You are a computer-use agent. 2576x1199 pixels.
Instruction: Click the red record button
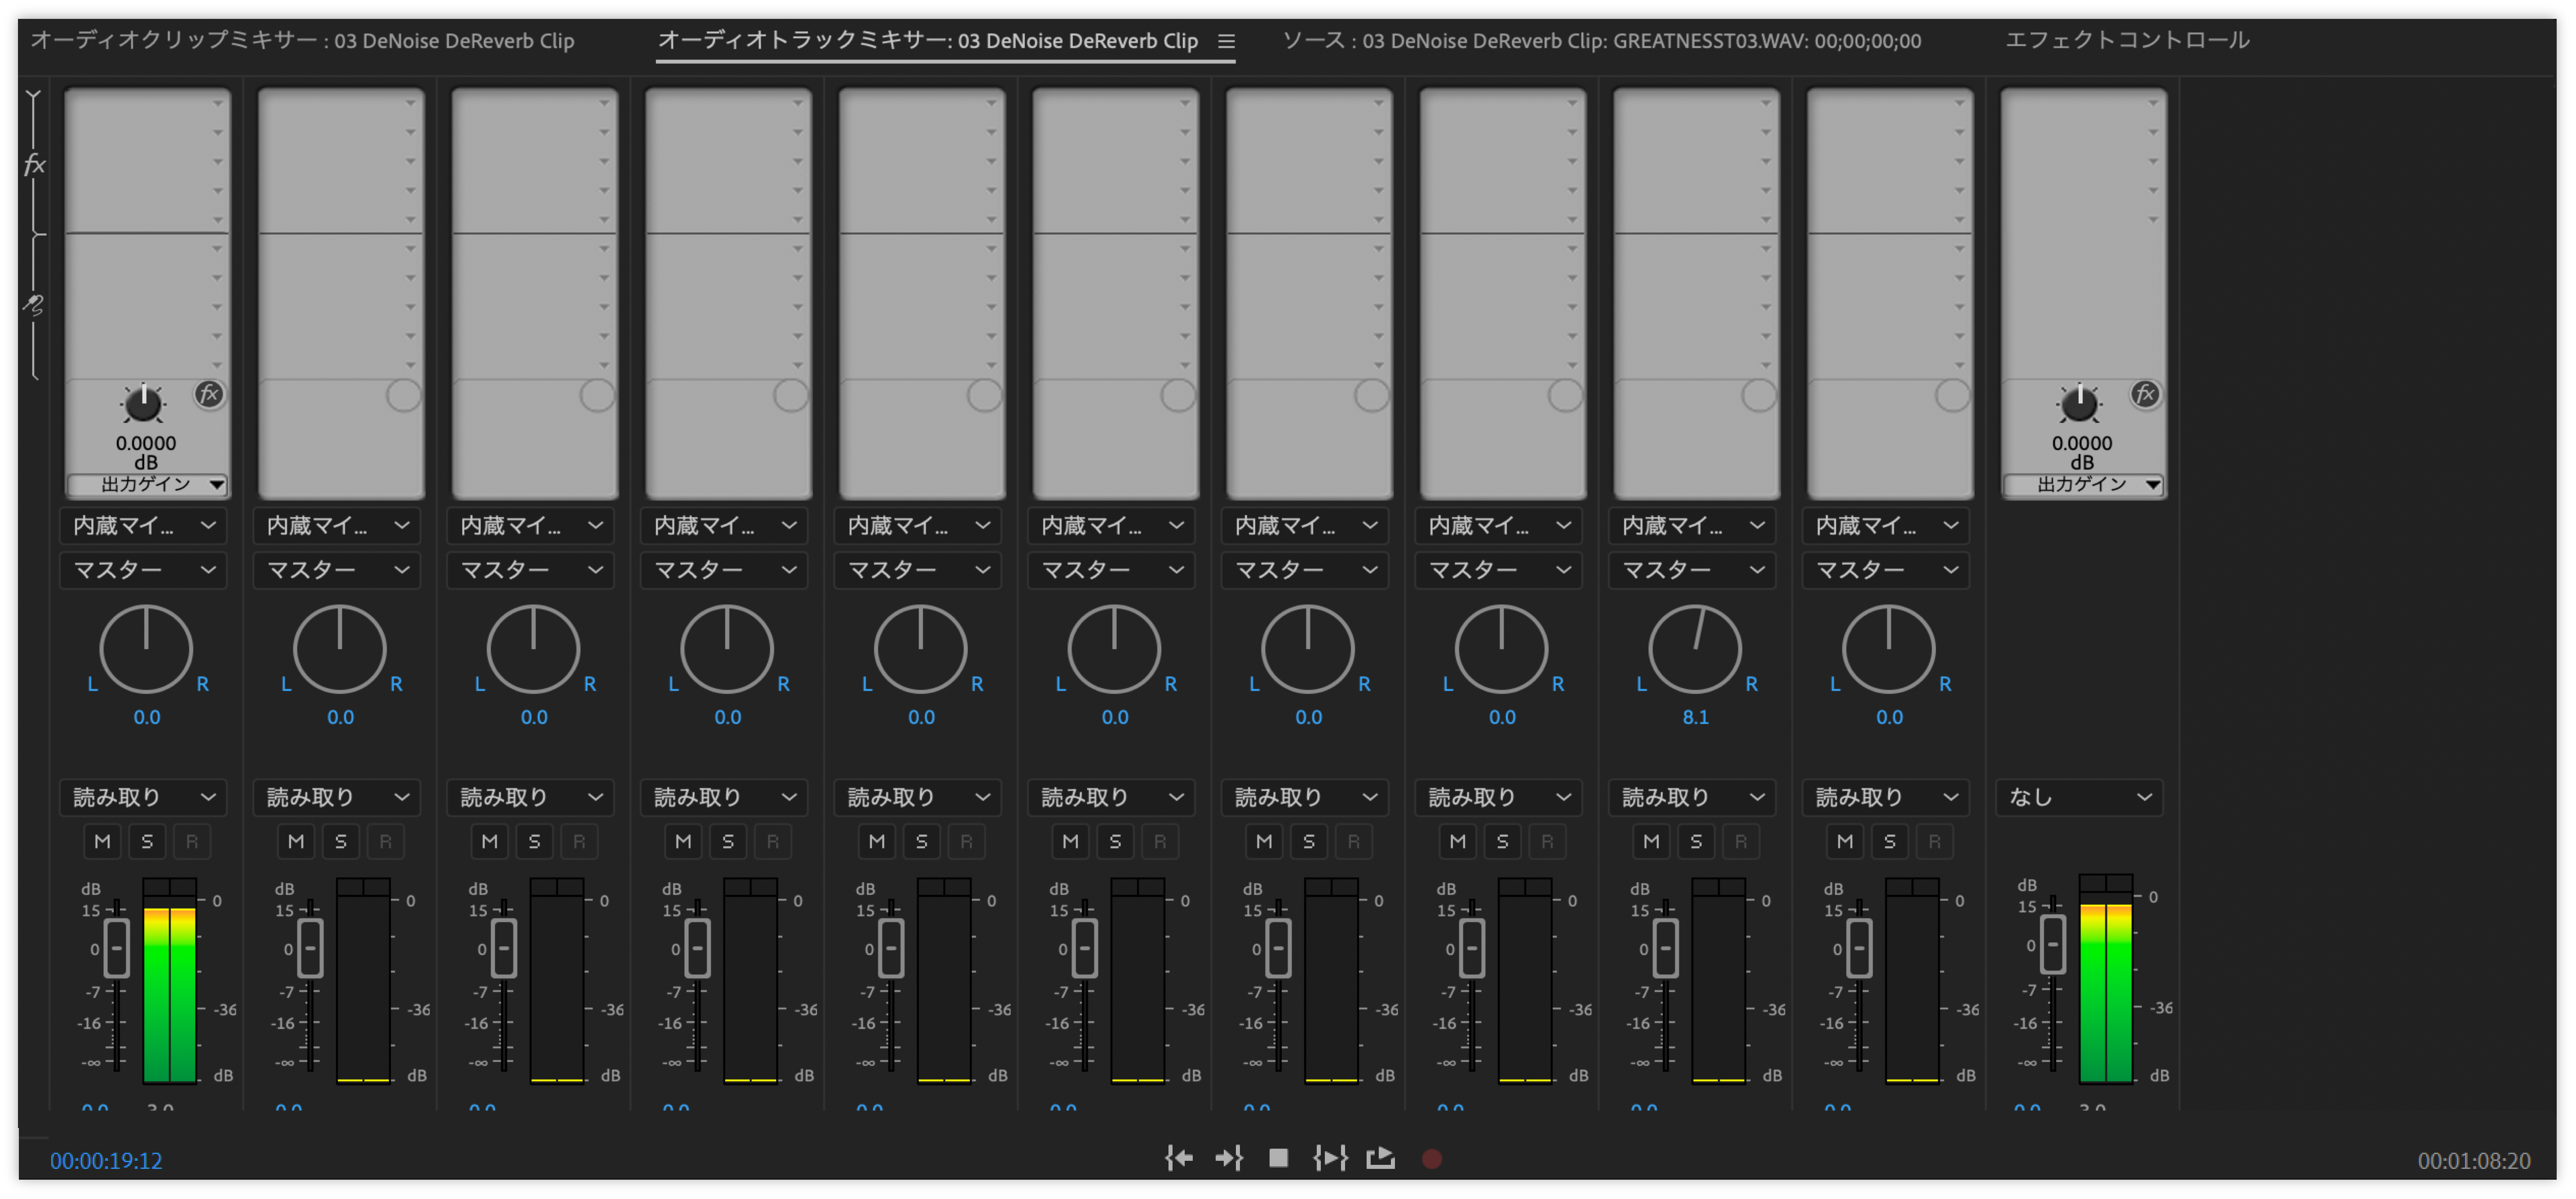[x=1432, y=1158]
